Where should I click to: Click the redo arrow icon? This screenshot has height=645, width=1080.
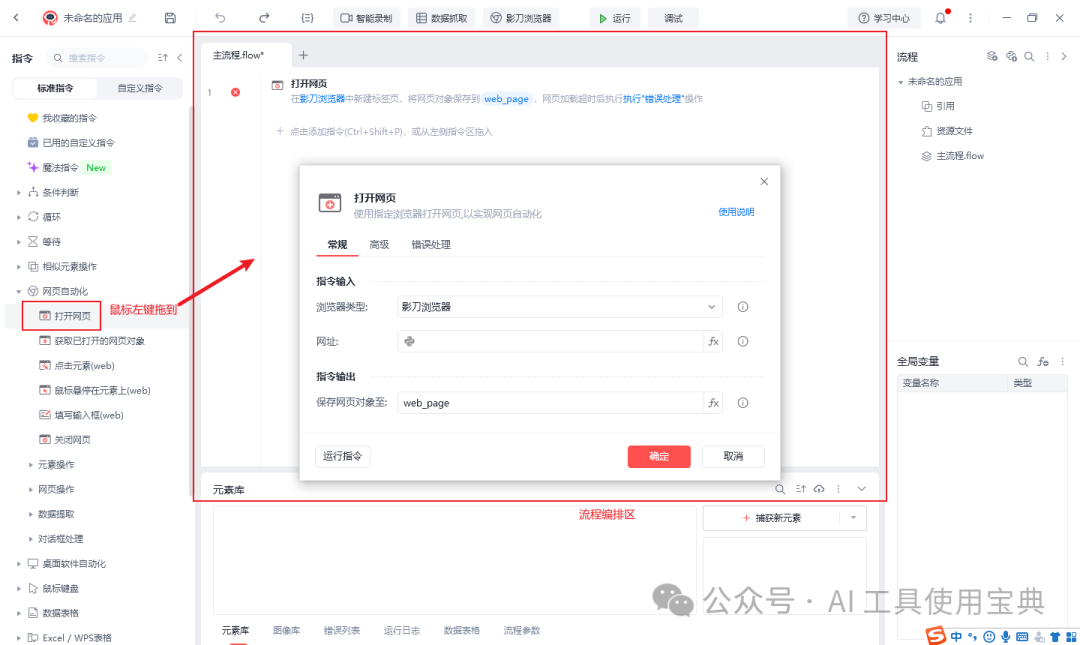click(x=264, y=18)
